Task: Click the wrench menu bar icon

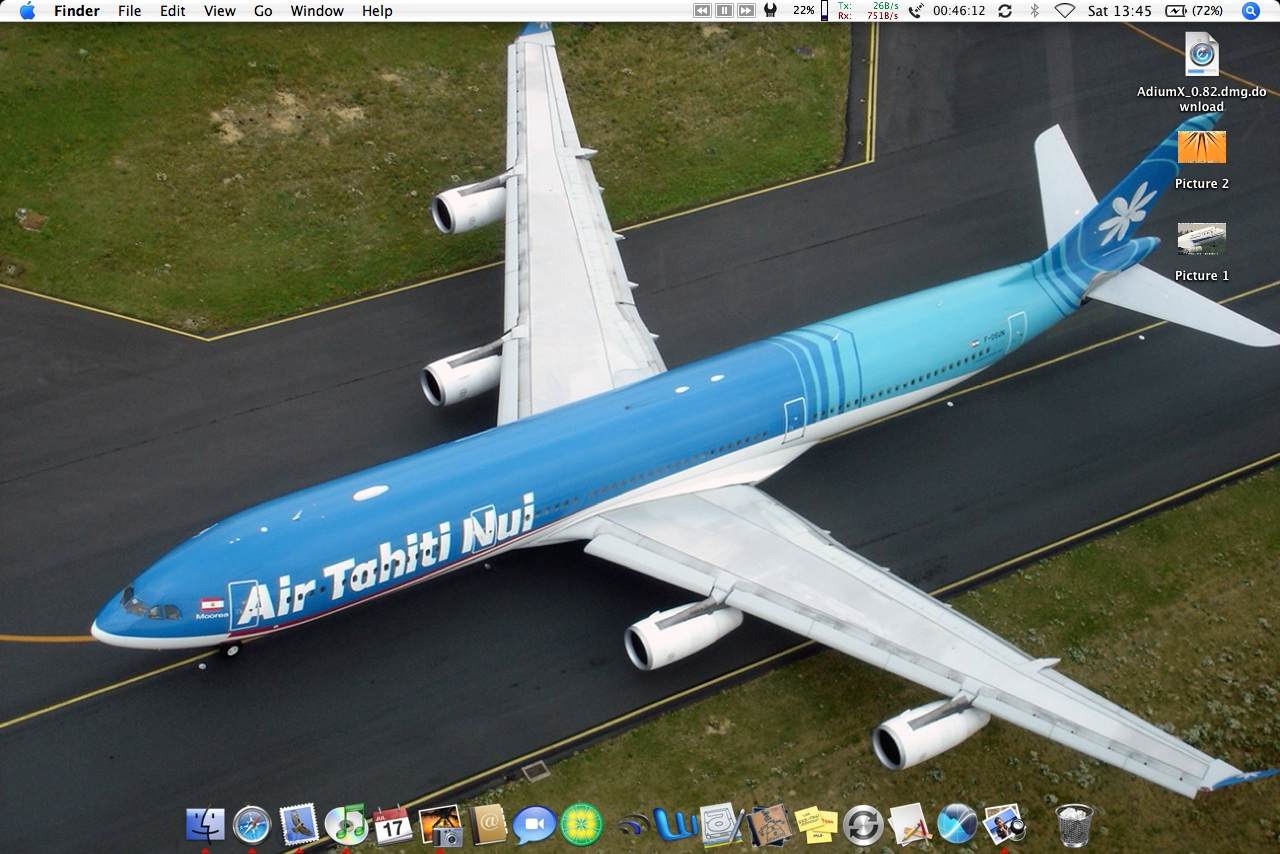Action: pos(770,11)
